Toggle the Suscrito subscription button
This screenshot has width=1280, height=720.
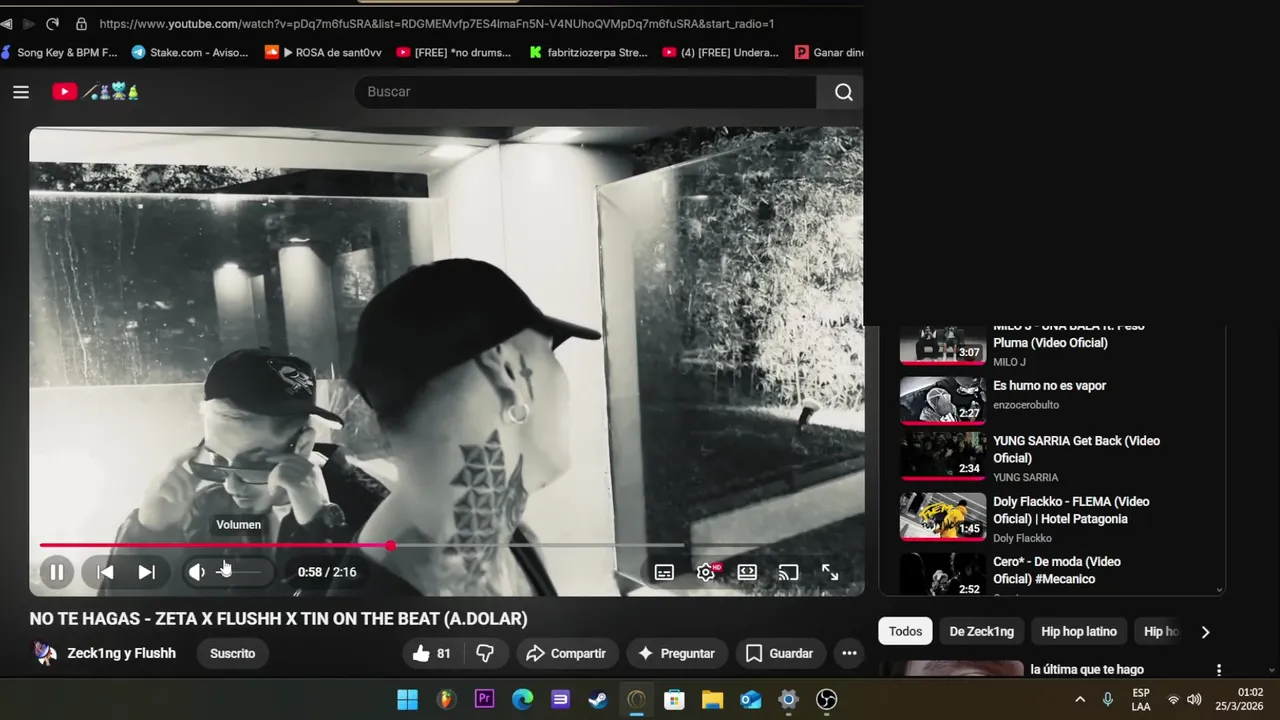232,653
